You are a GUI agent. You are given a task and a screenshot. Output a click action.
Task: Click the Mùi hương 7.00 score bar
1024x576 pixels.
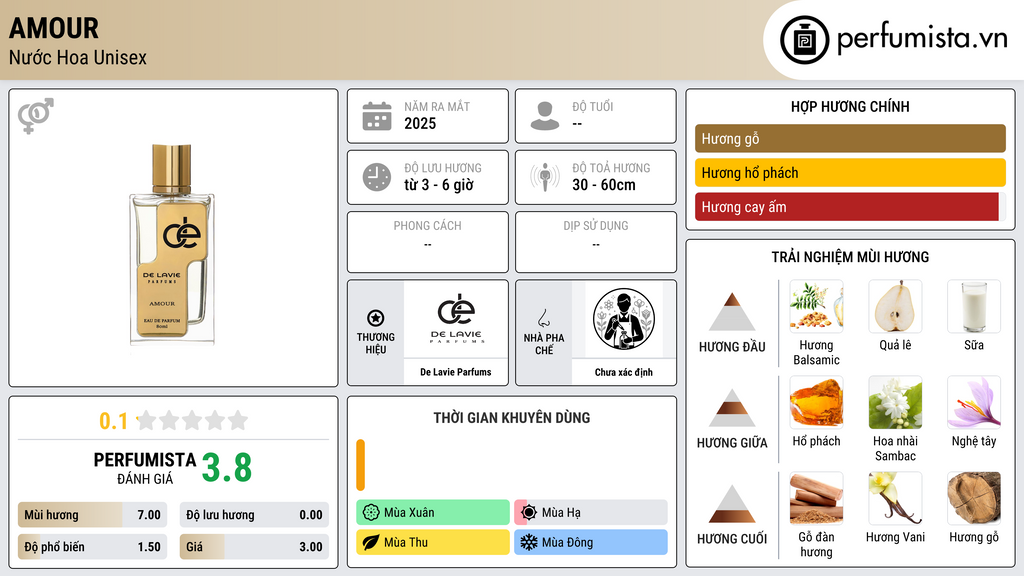[x=93, y=515]
